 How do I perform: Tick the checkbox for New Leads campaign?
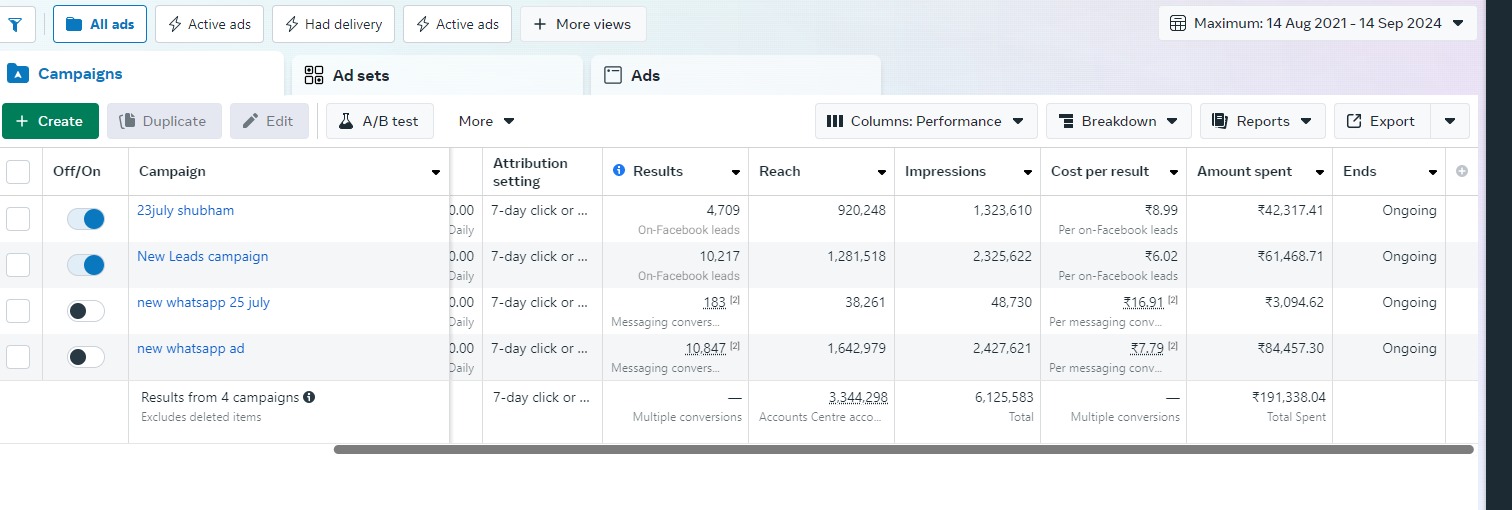pyautogui.click(x=18, y=265)
